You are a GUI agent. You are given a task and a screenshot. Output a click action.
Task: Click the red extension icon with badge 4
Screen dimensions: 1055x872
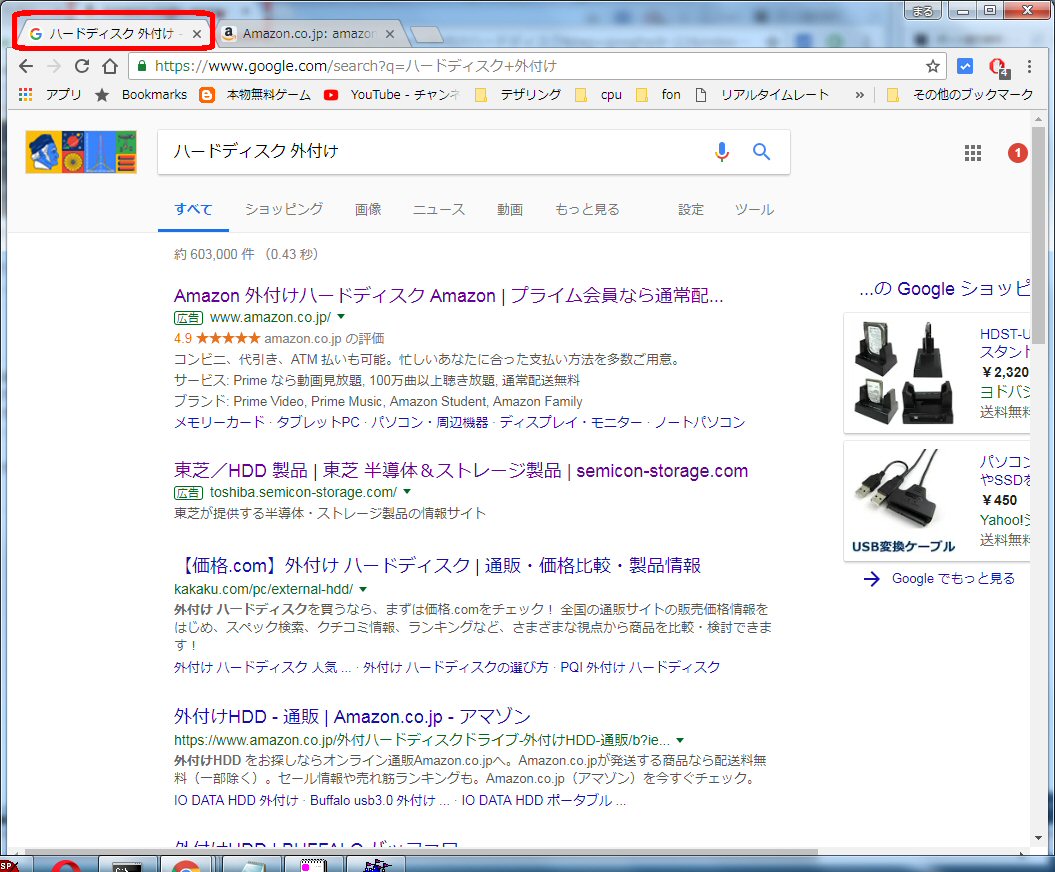[x=998, y=67]
